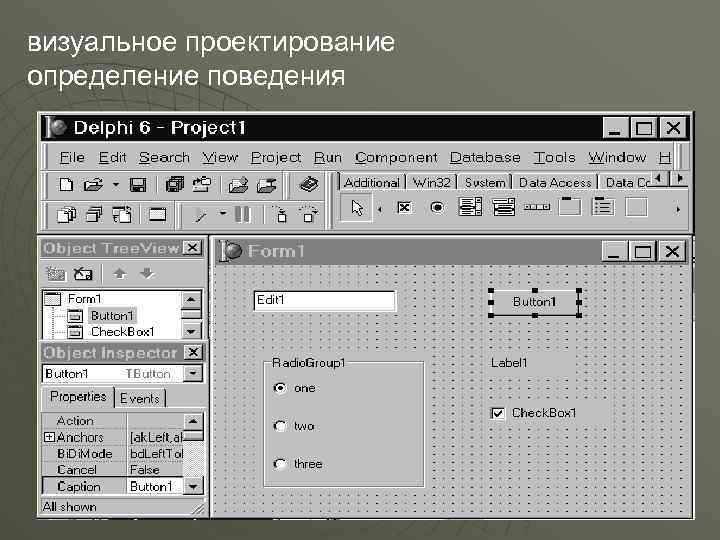Click the Save floppy disk icon

click(x=138, y=185)
